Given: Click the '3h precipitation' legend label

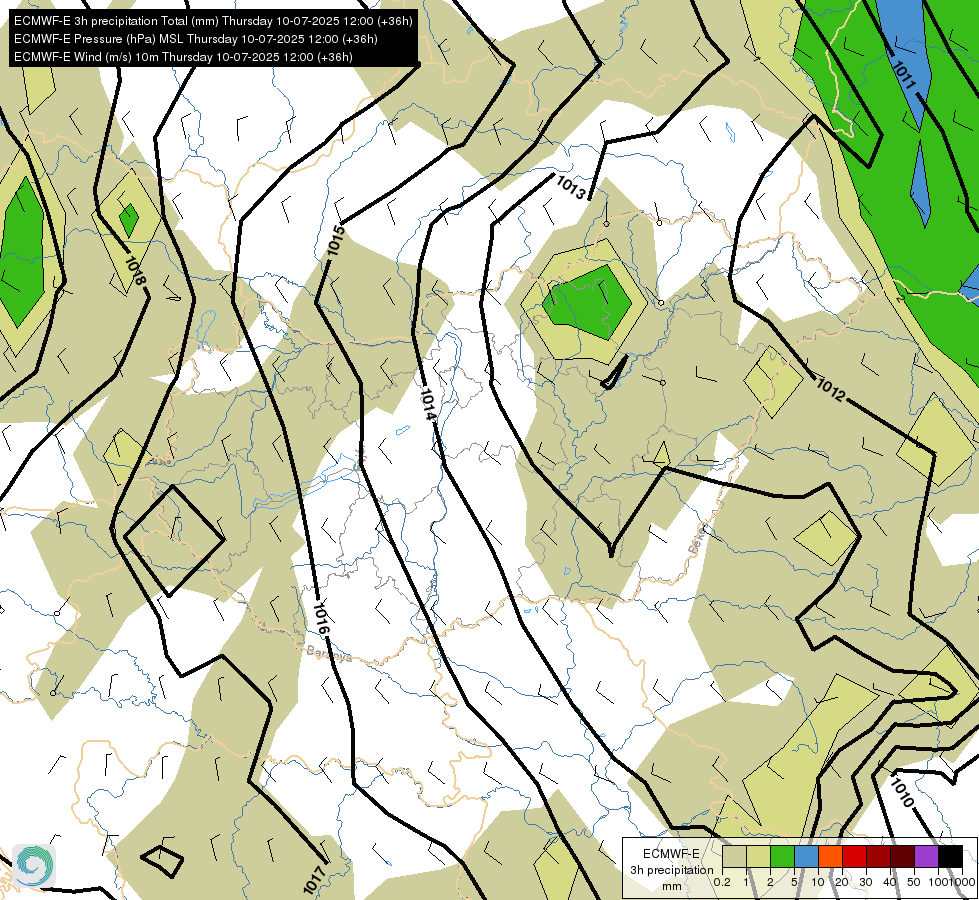Looking at the screenshot, I should 671,869.
